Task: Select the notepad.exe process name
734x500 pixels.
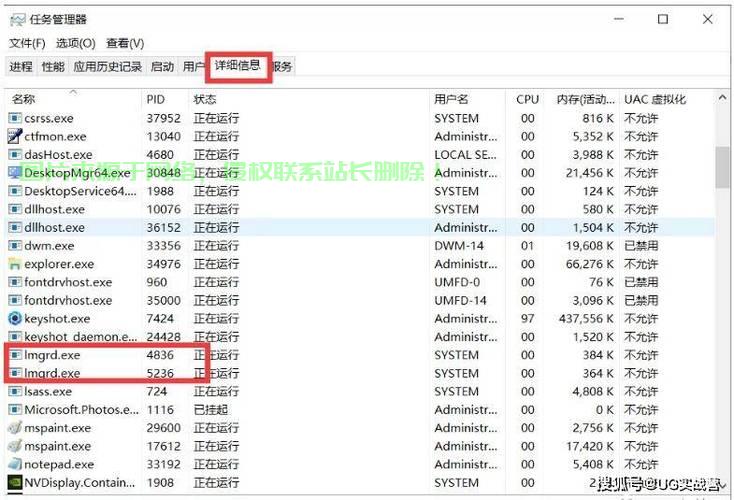Action: 59,464
